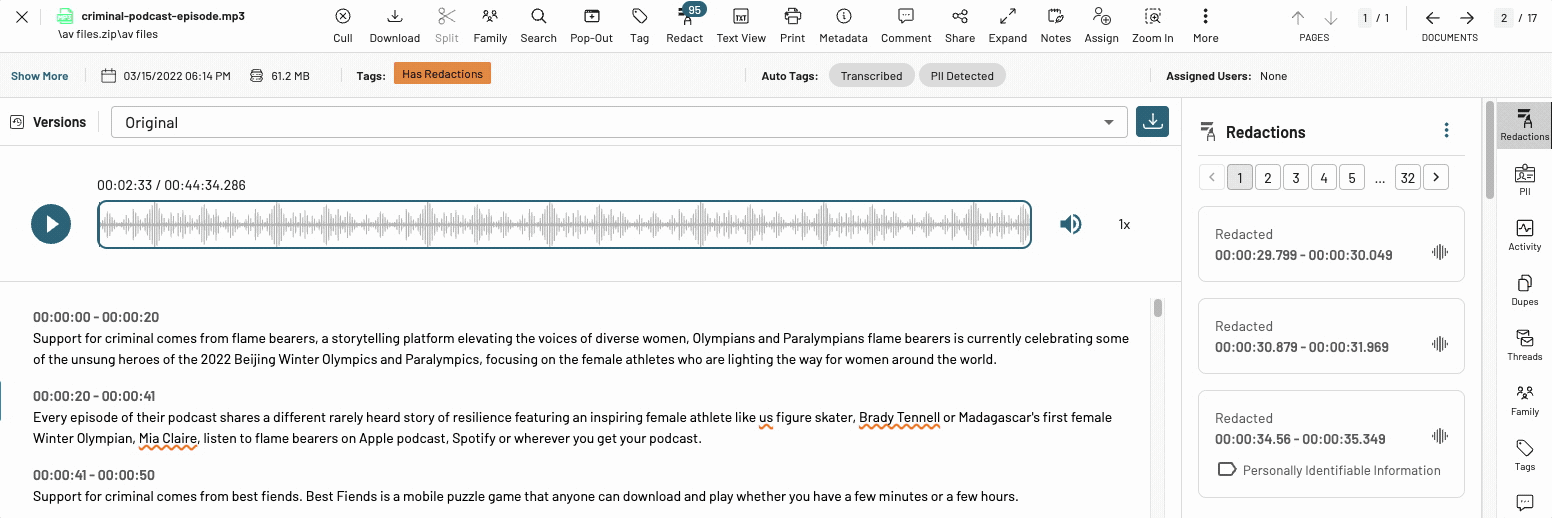
Task: Click the Cull toolbar icon
Action: point(343,26)
